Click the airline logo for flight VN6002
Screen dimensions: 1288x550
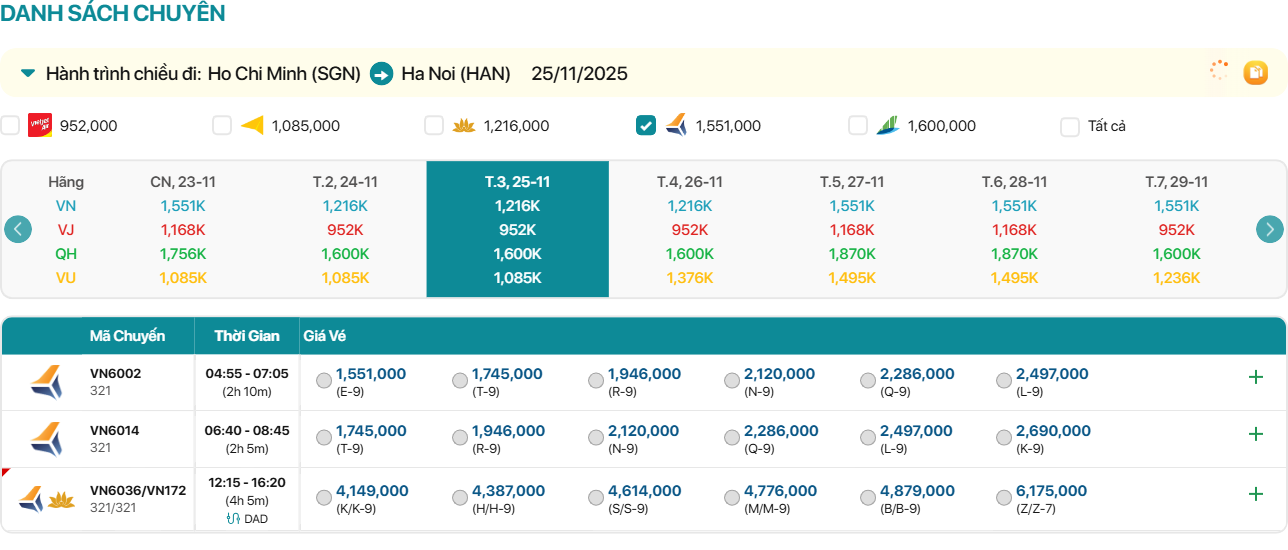pos(45,383)
